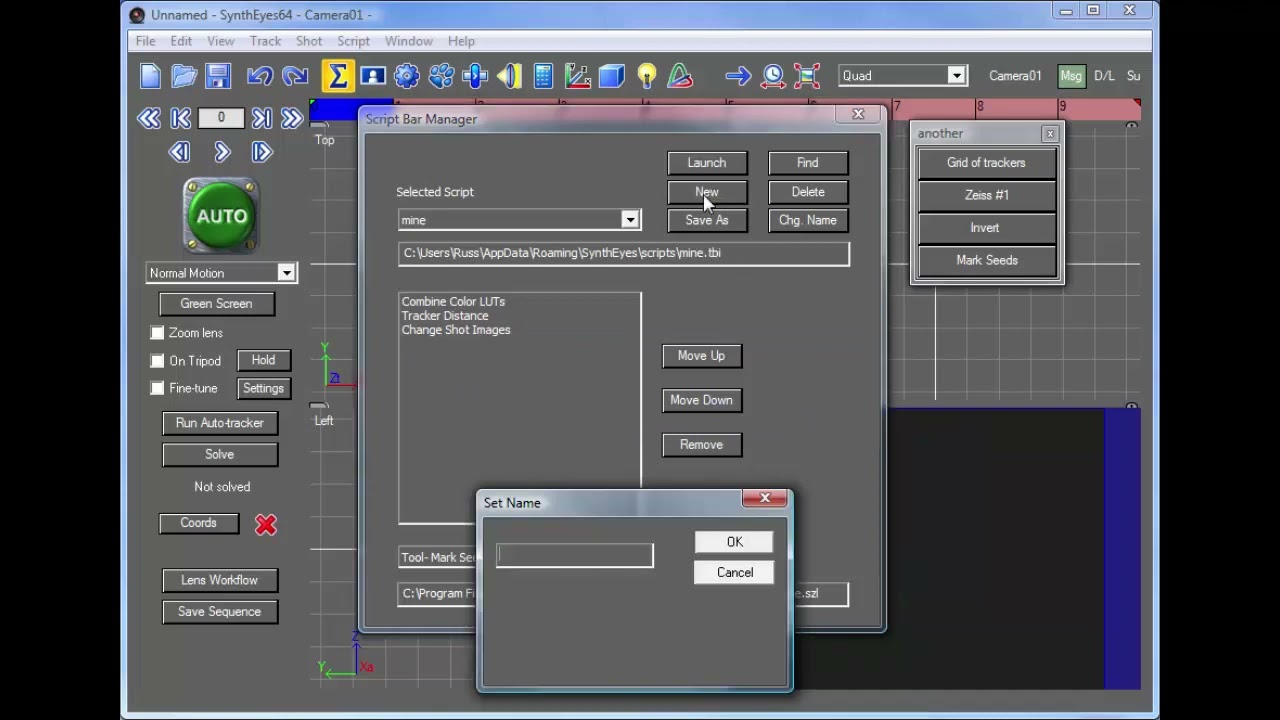The image size is (1280, 720).
Task: Click the frame number field showing 0
Action: click(221, 118)
